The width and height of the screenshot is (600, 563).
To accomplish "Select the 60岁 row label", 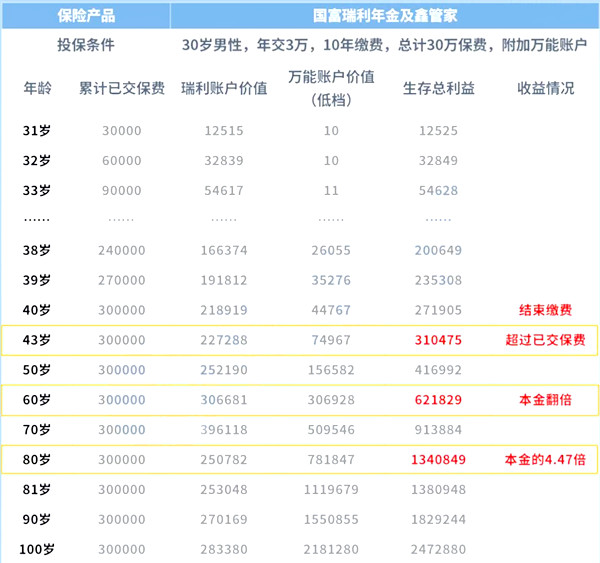I will [37, 400].
